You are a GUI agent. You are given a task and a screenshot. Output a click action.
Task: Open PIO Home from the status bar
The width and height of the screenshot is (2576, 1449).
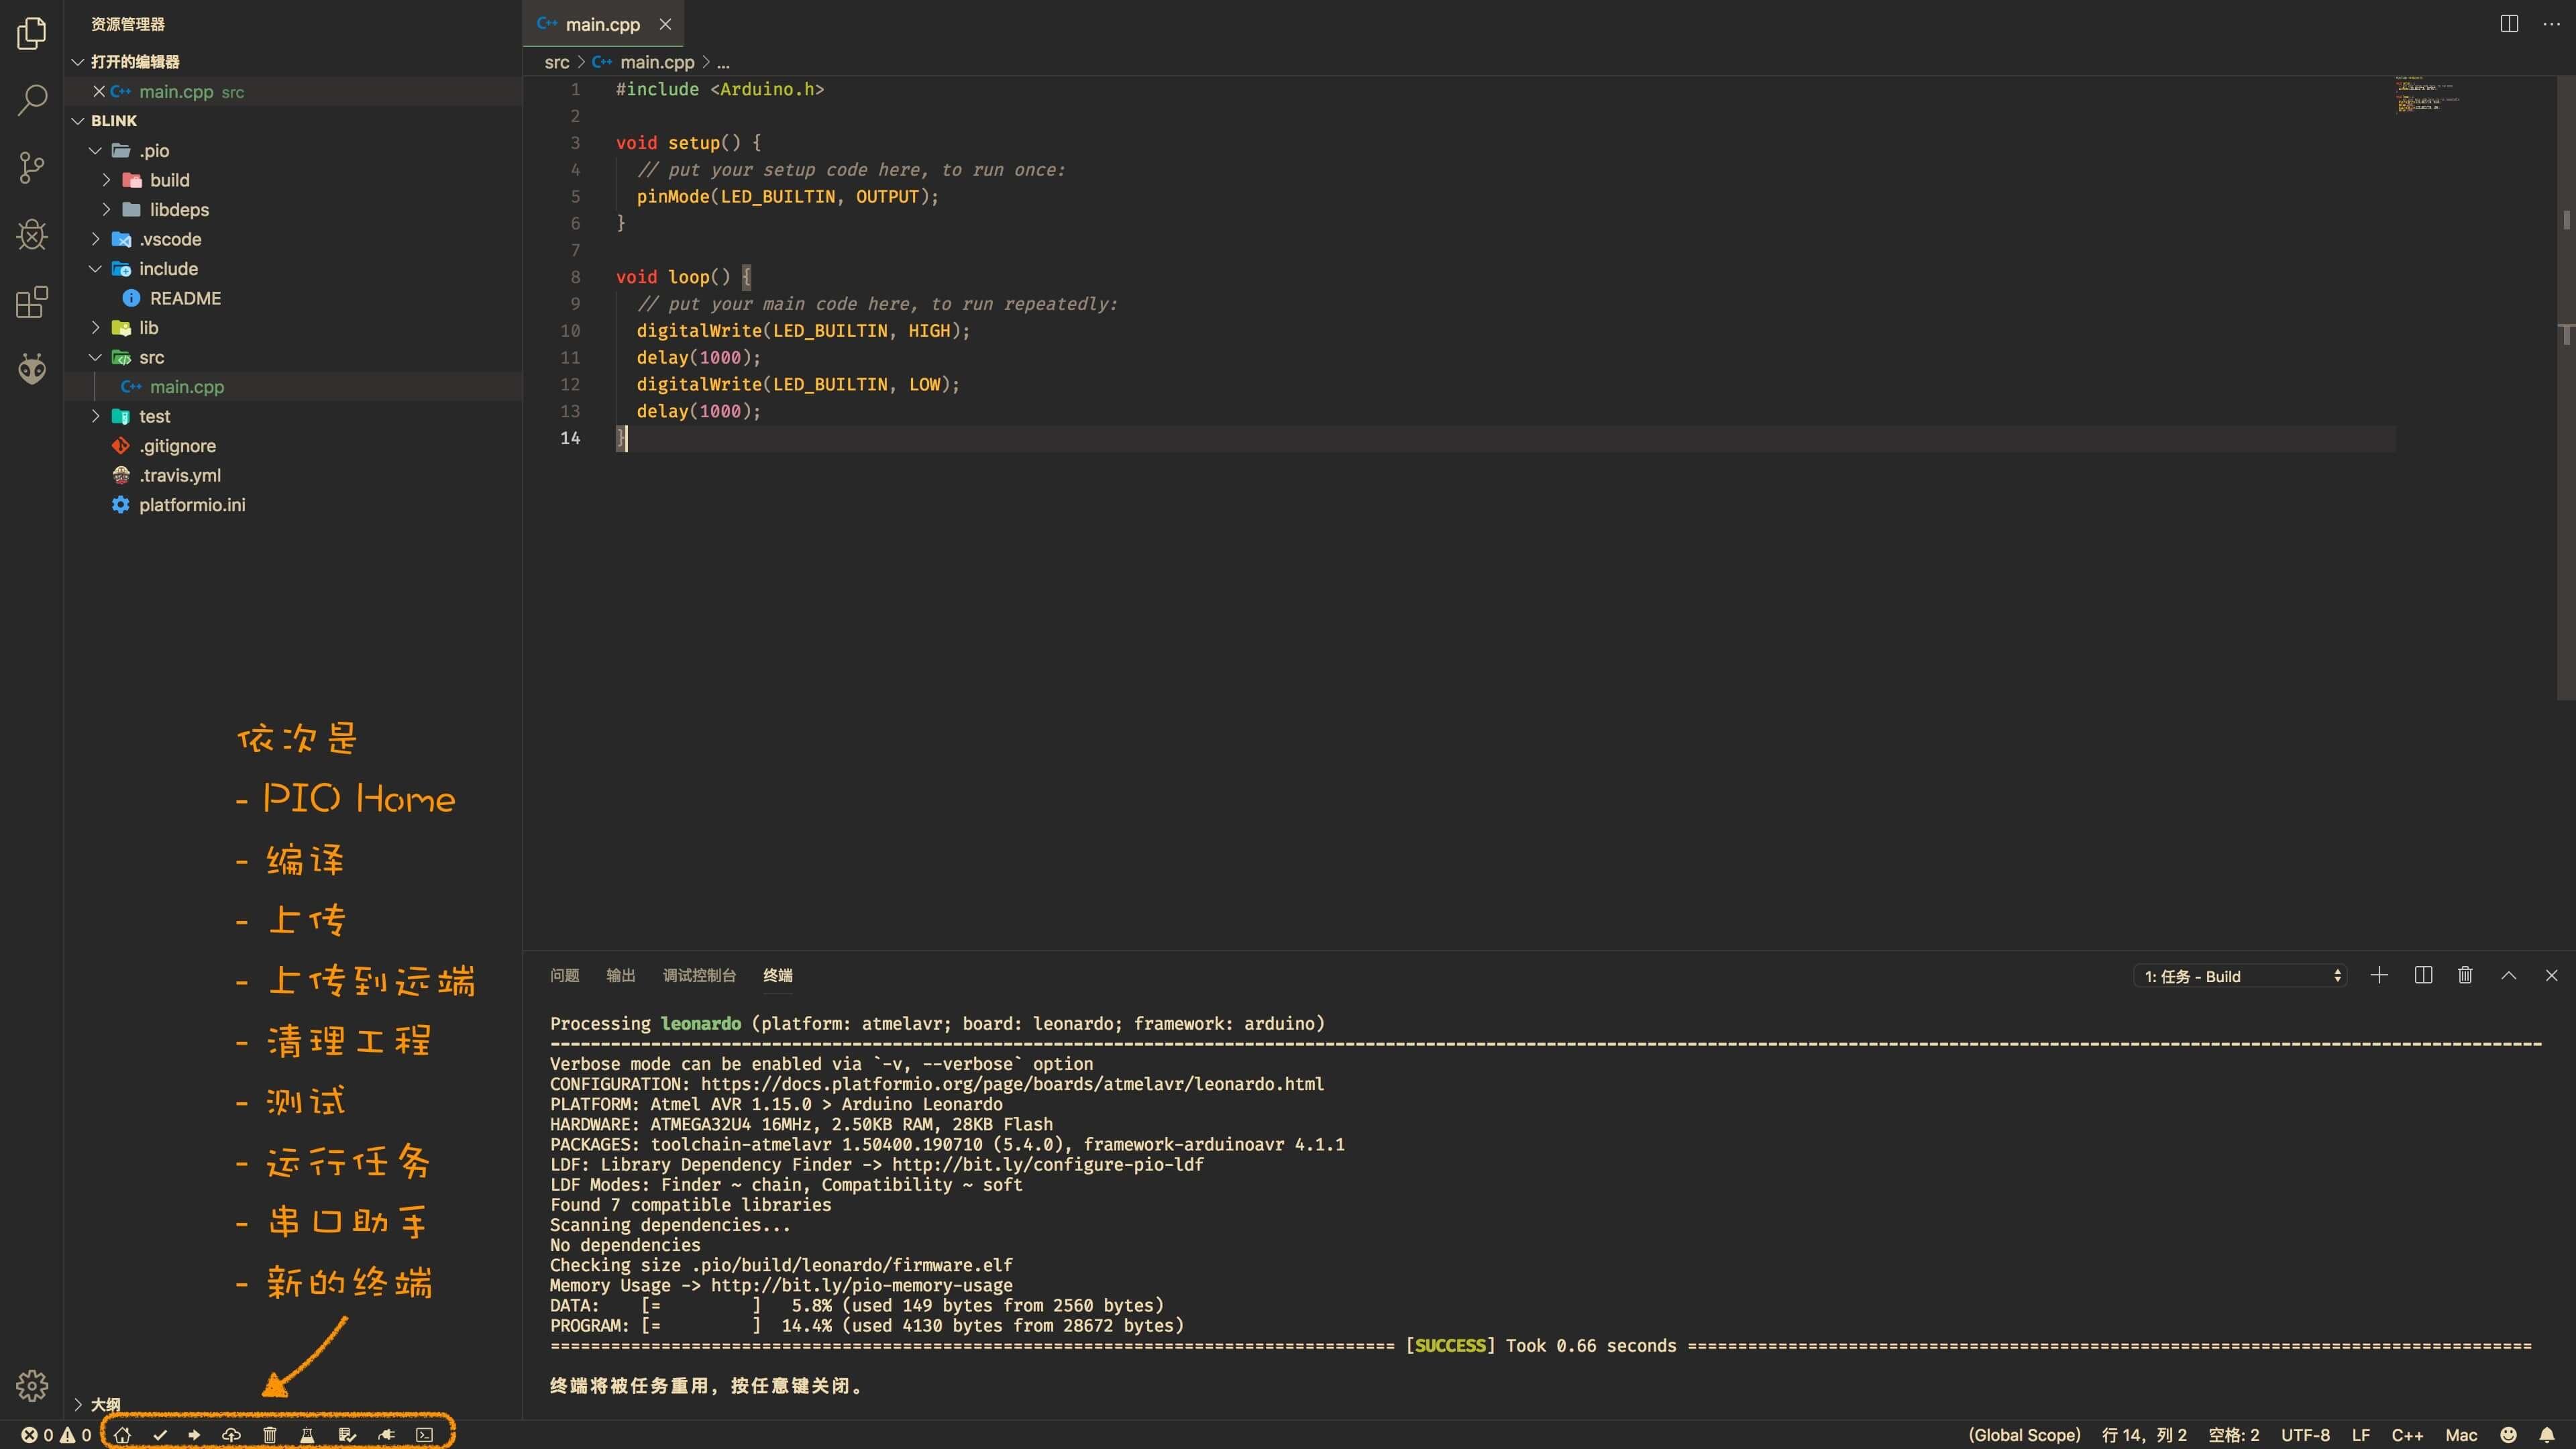[x=123, y=1434]
